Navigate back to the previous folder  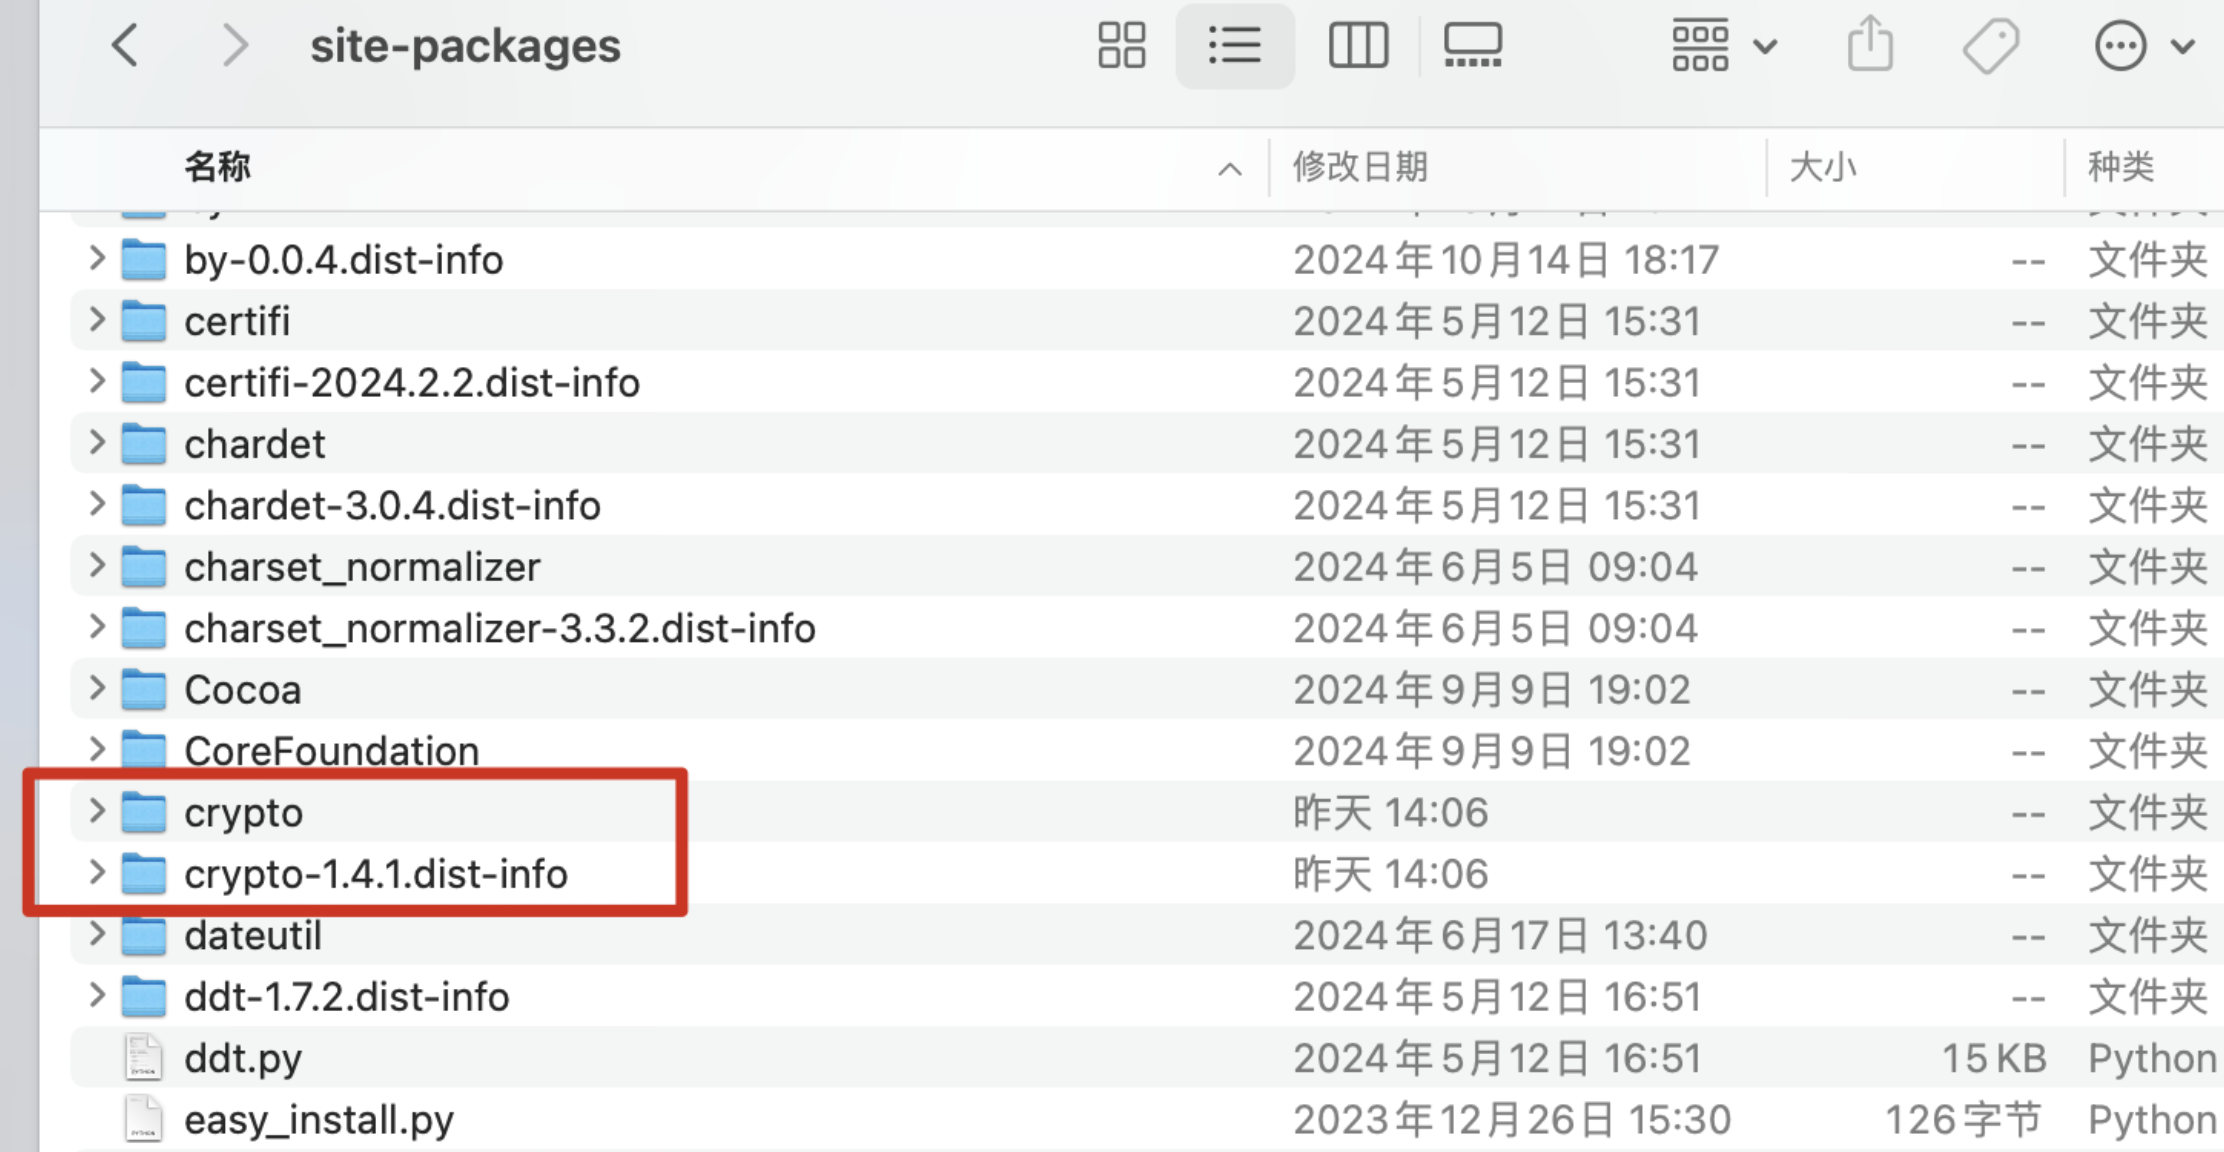(126, 45)
